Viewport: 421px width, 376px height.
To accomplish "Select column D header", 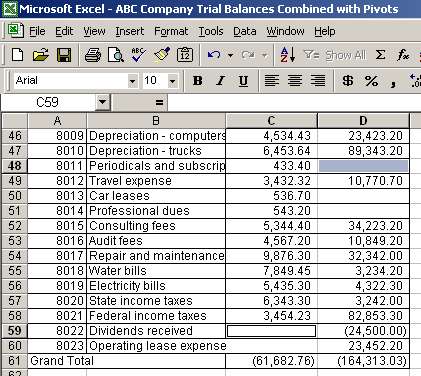I will pos(363,121).
